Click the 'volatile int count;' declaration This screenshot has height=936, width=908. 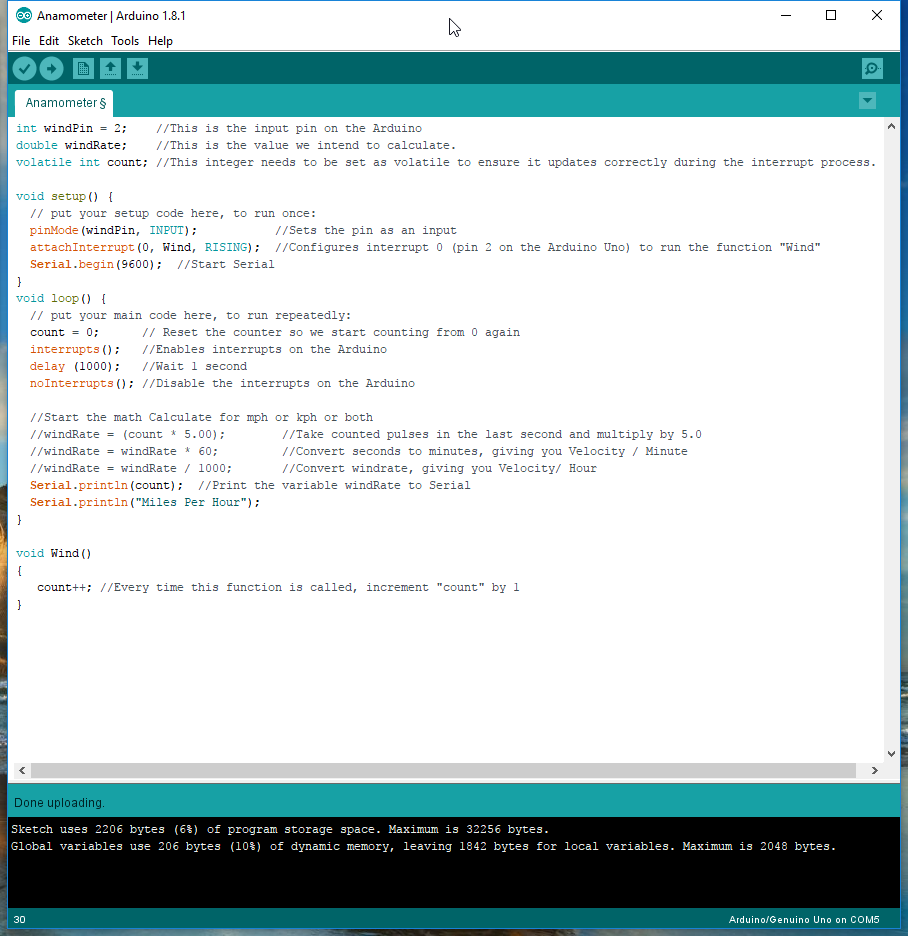coord(82,162)
